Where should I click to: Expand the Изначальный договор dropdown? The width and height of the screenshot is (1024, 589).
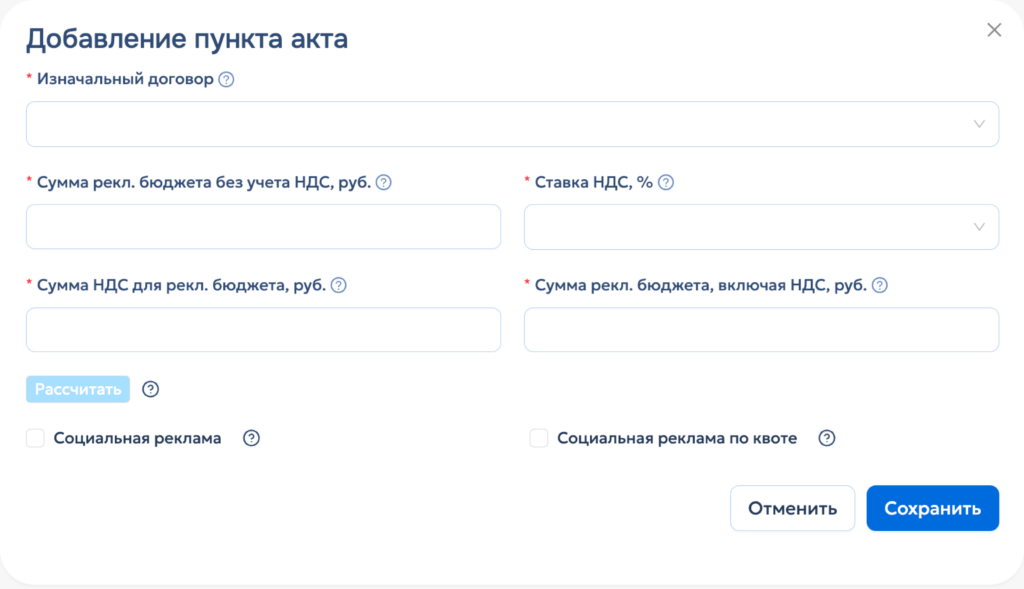click(513, 124)
